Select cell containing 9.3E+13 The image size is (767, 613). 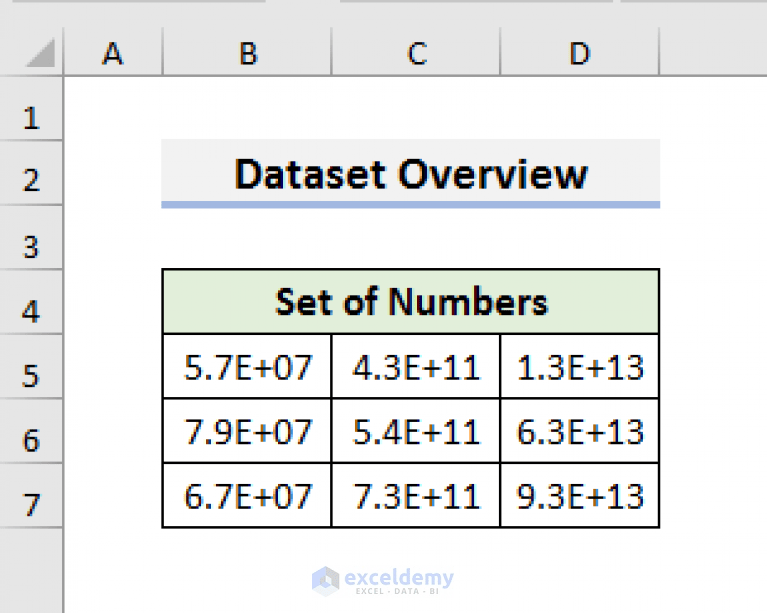point(580,495)
